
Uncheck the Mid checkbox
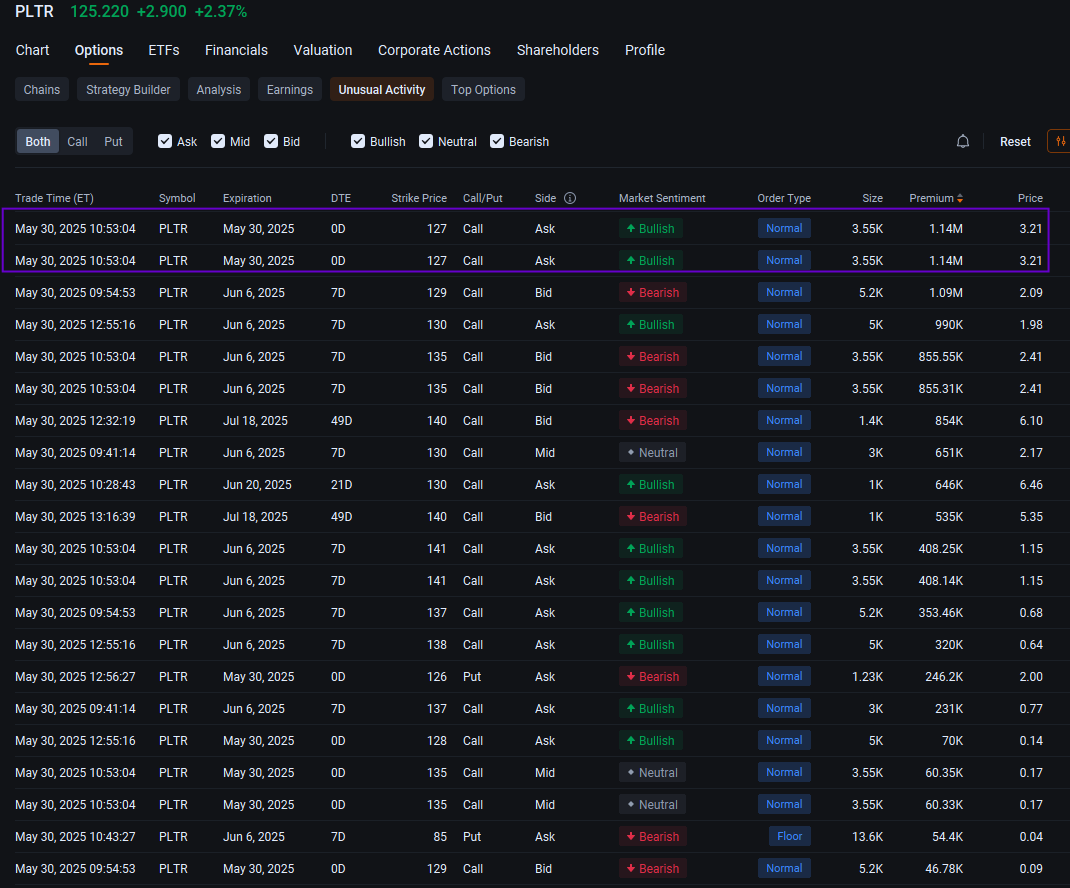218,141
